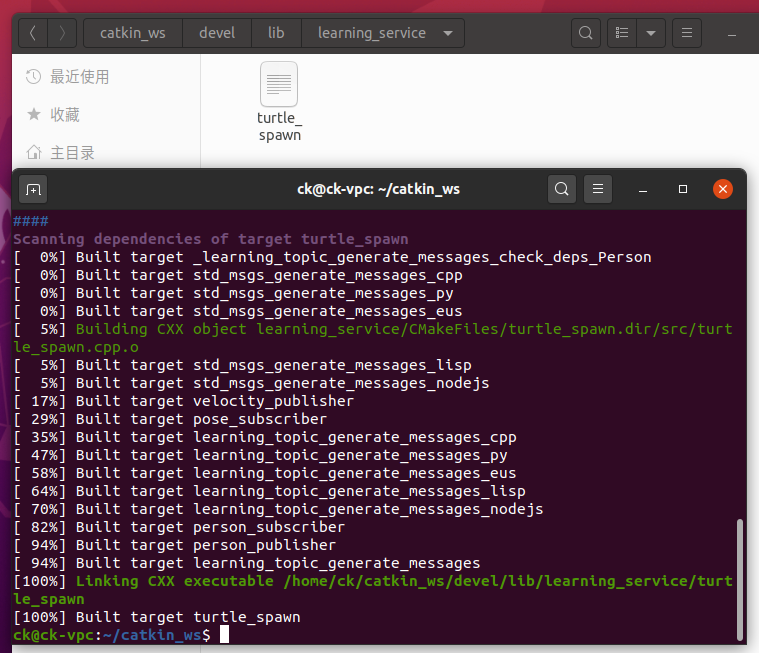Screen dimensions: 759x653
Task: Click 'std_msgs_generate_messages_lisp' line
Action: coord(243,365)
